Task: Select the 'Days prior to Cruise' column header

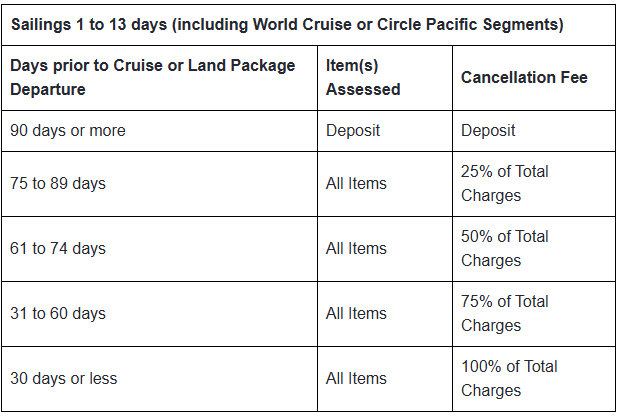Action: [x=153, y=77]
